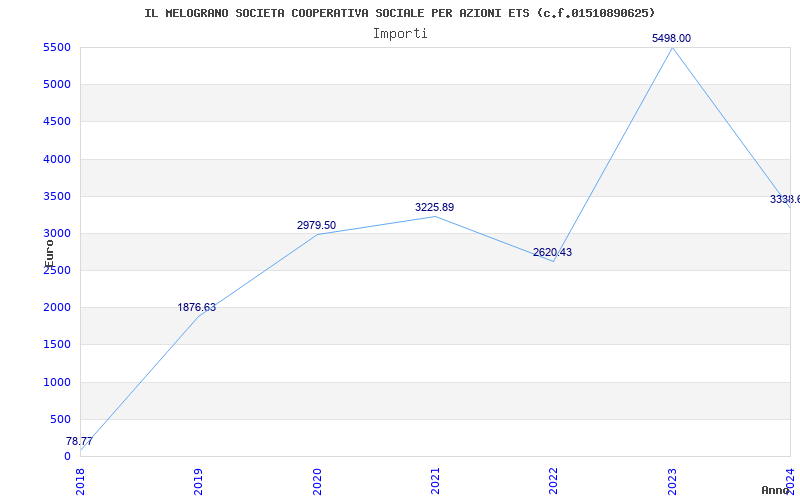Click the x-axis year 2022
This screenshot has height=500, width=800.
[554, 482]
